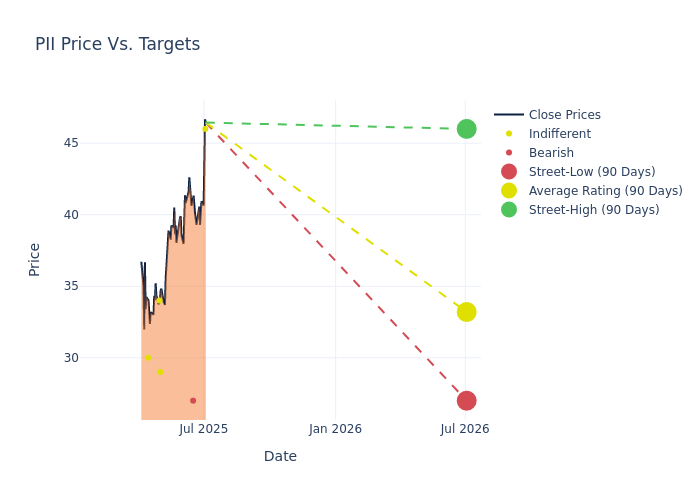Click the yellow Indifferent dot at 29

point(160,372)
